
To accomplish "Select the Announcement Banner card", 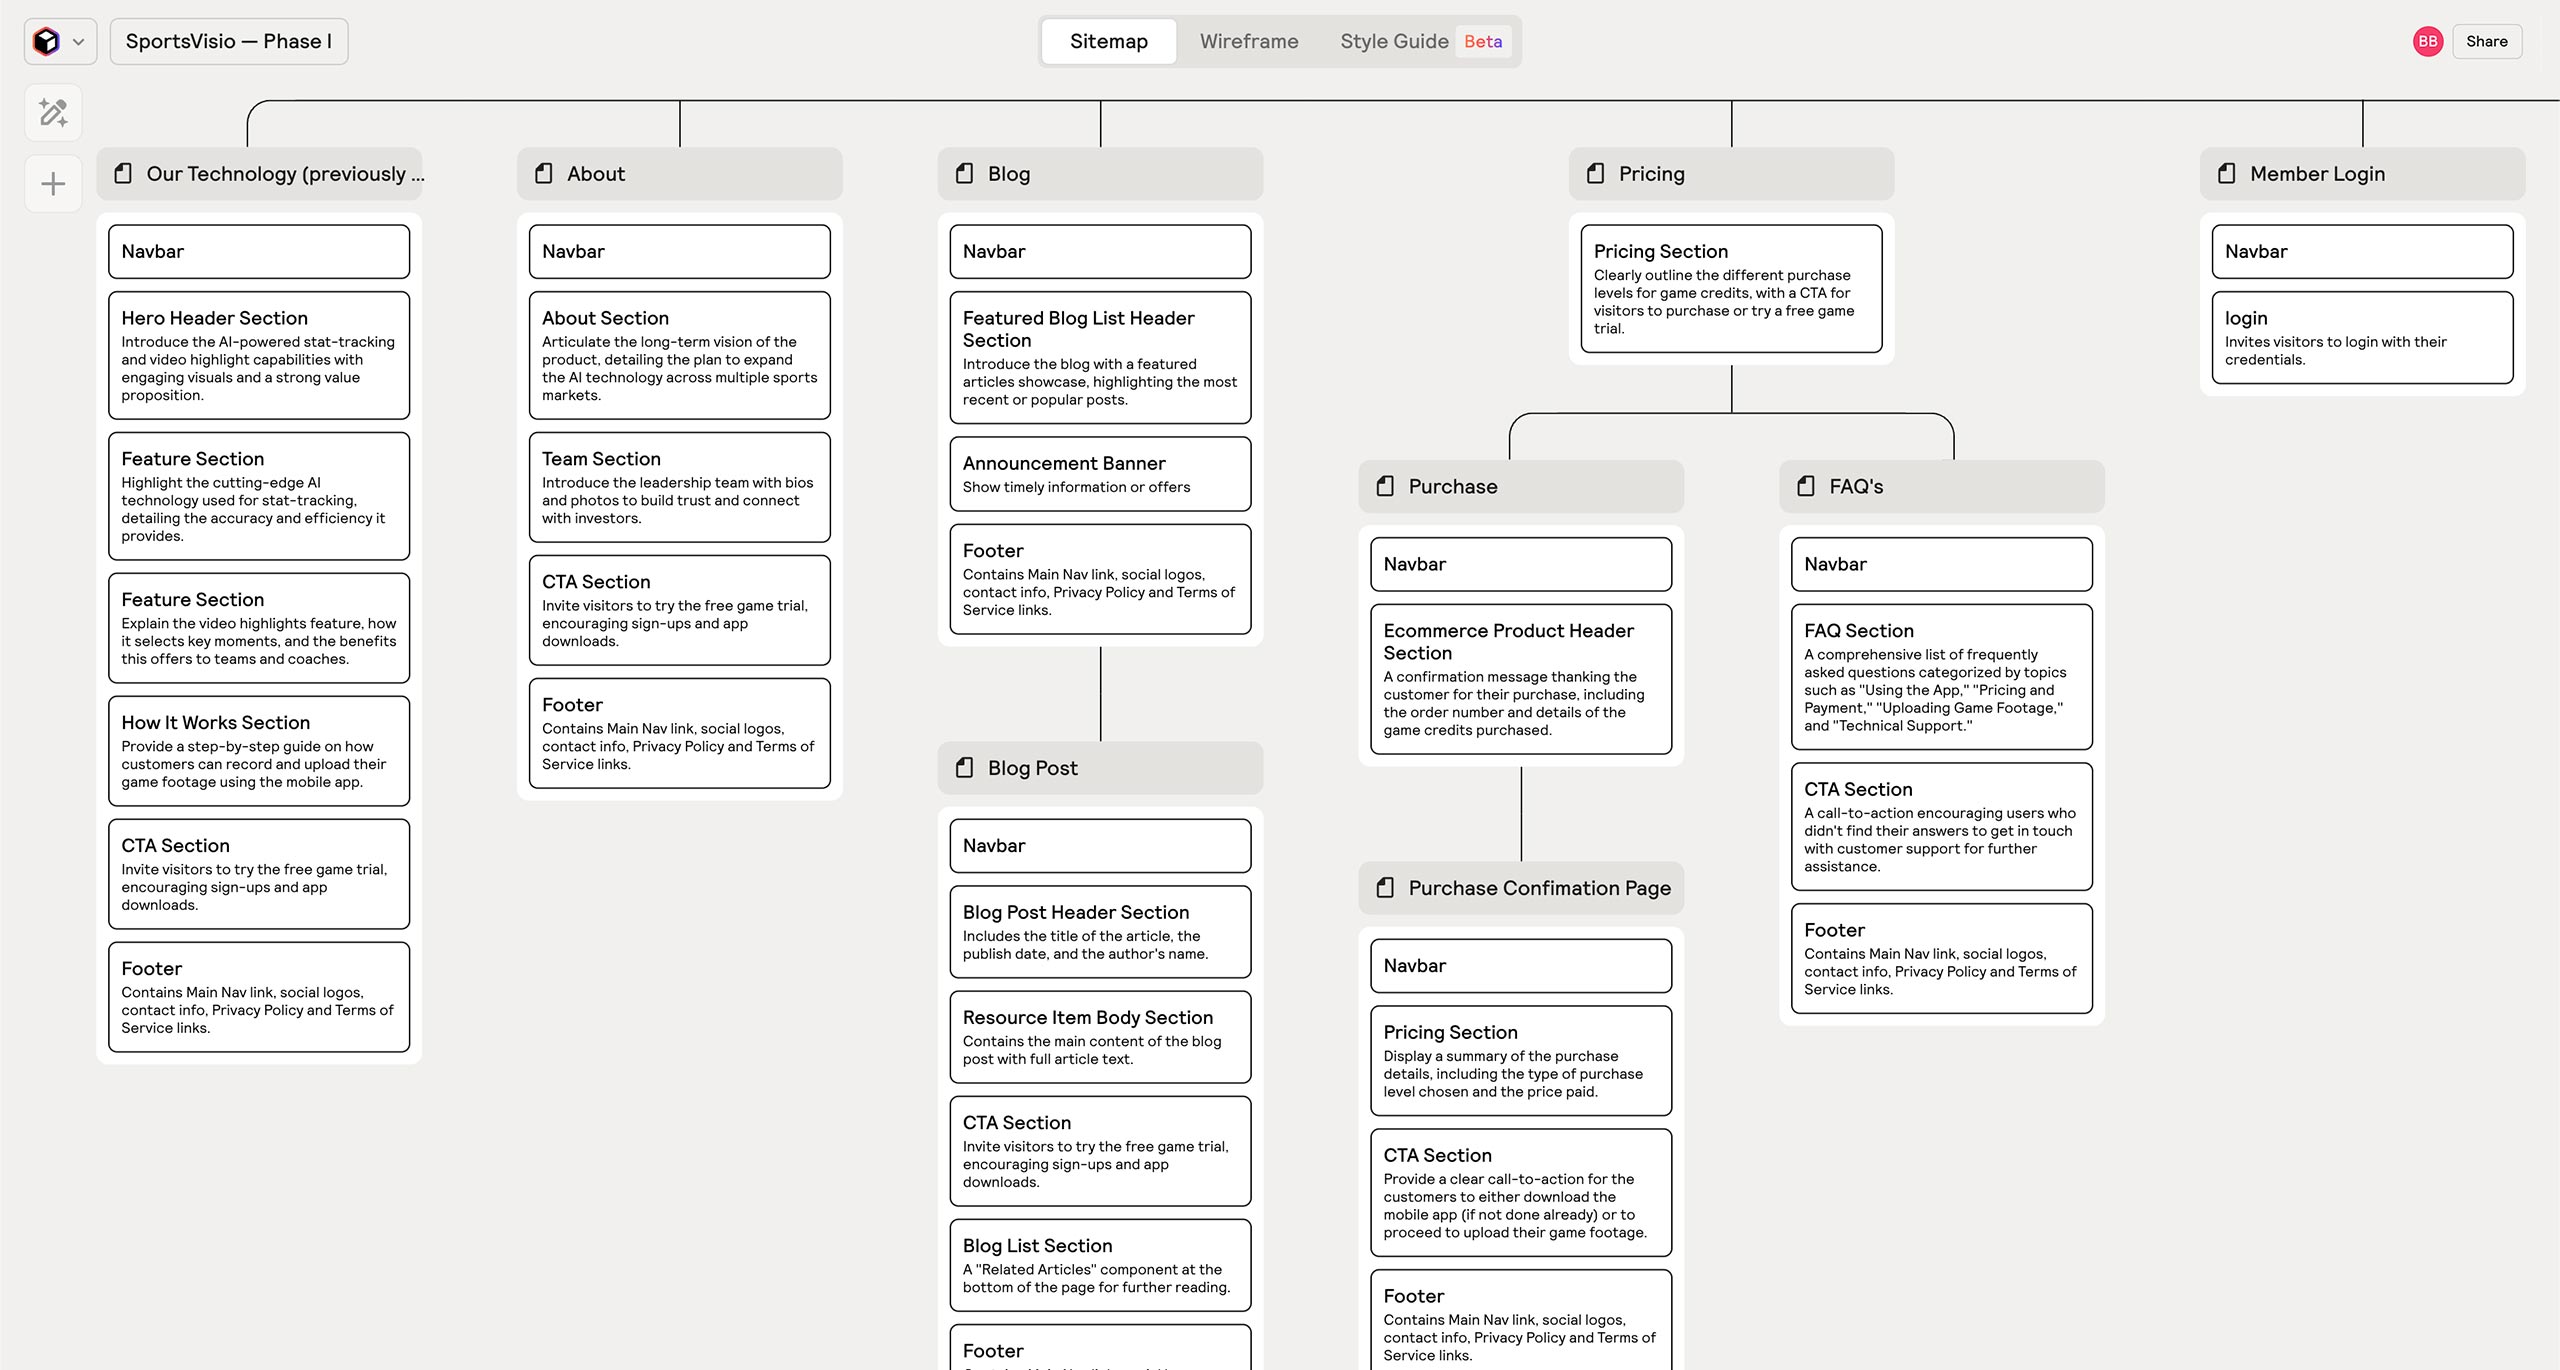I will [x=1100, y=474].
